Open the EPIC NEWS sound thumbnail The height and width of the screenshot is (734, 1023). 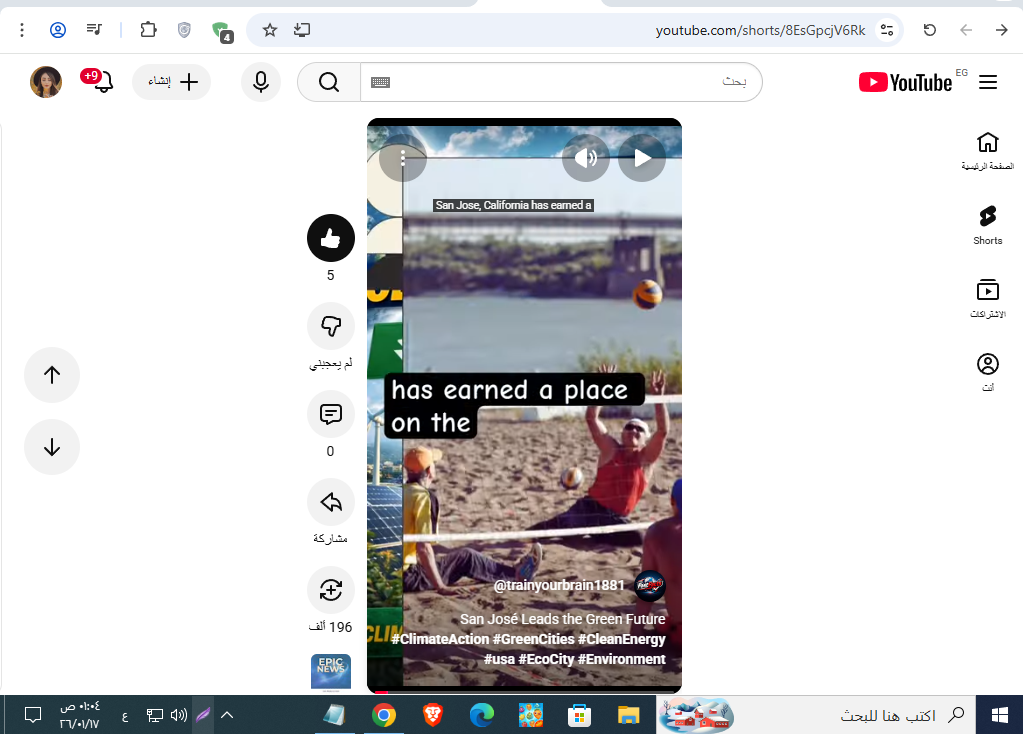pos(331,672)
